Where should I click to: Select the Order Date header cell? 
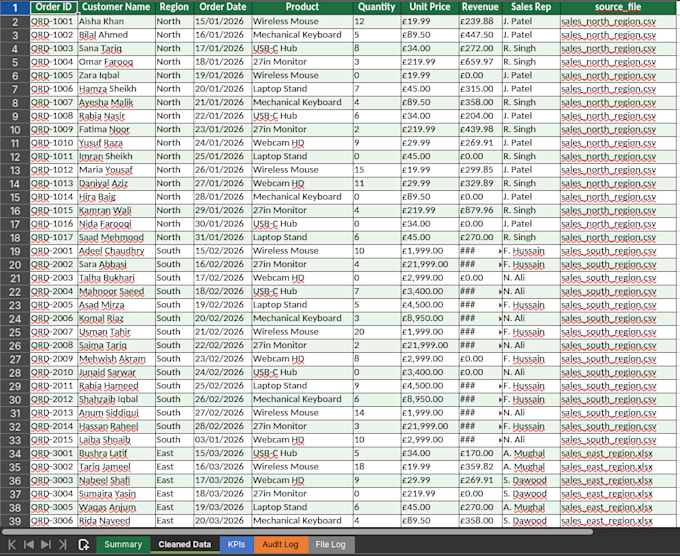pyautogui.click(x=222, y=7)
